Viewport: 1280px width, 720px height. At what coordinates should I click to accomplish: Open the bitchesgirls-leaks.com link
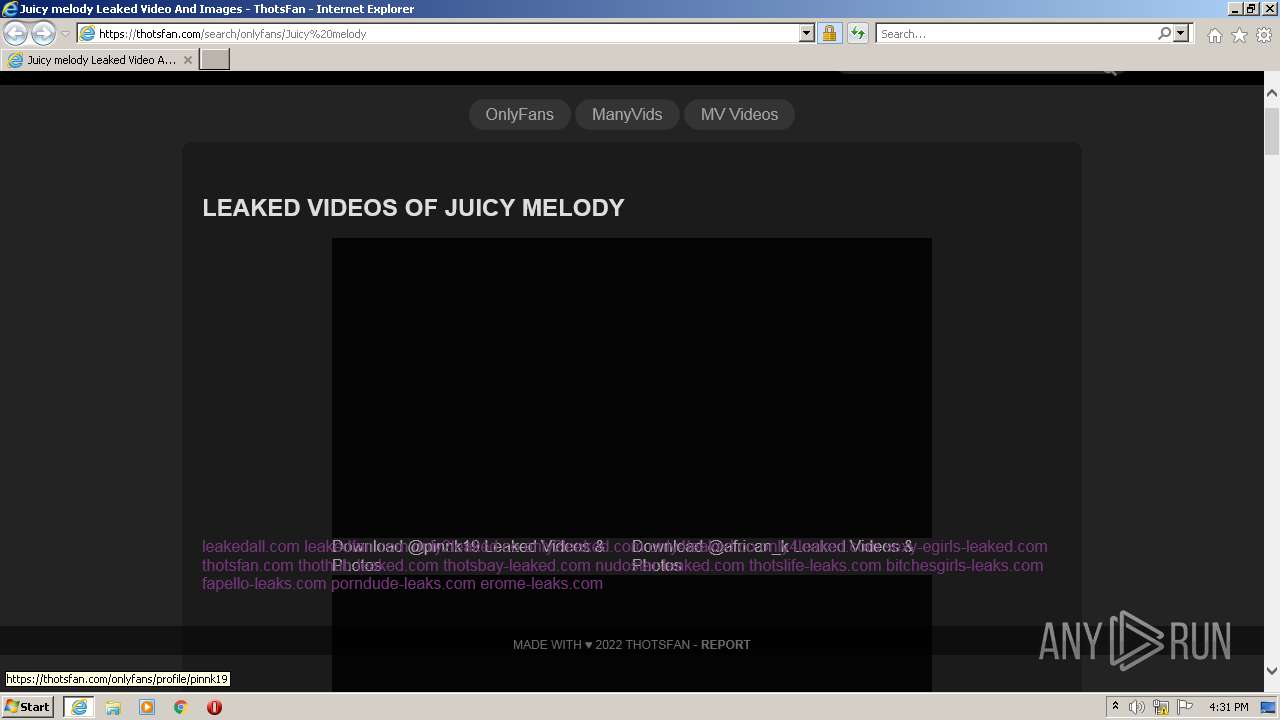pos(964,565)
